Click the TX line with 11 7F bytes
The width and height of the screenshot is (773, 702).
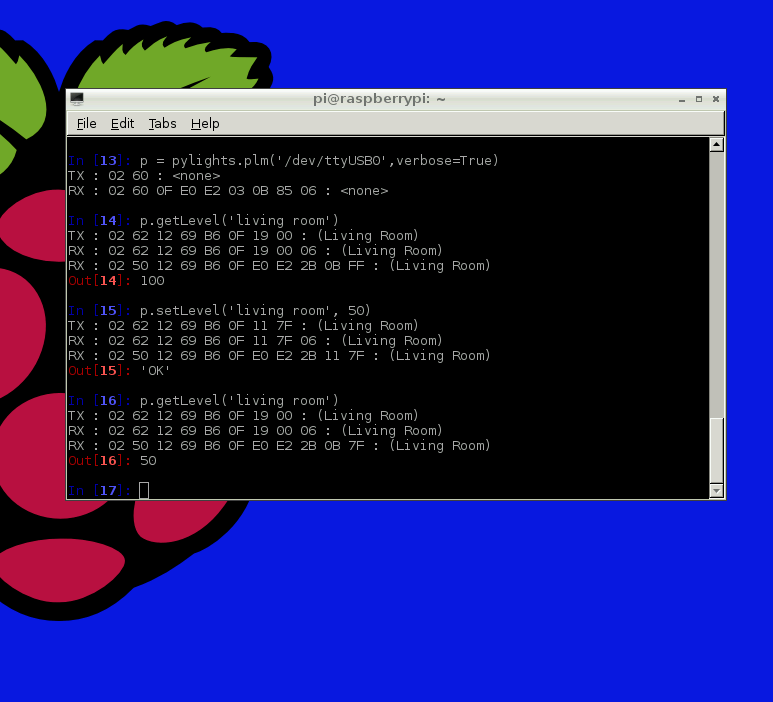(x=243, y=325)
